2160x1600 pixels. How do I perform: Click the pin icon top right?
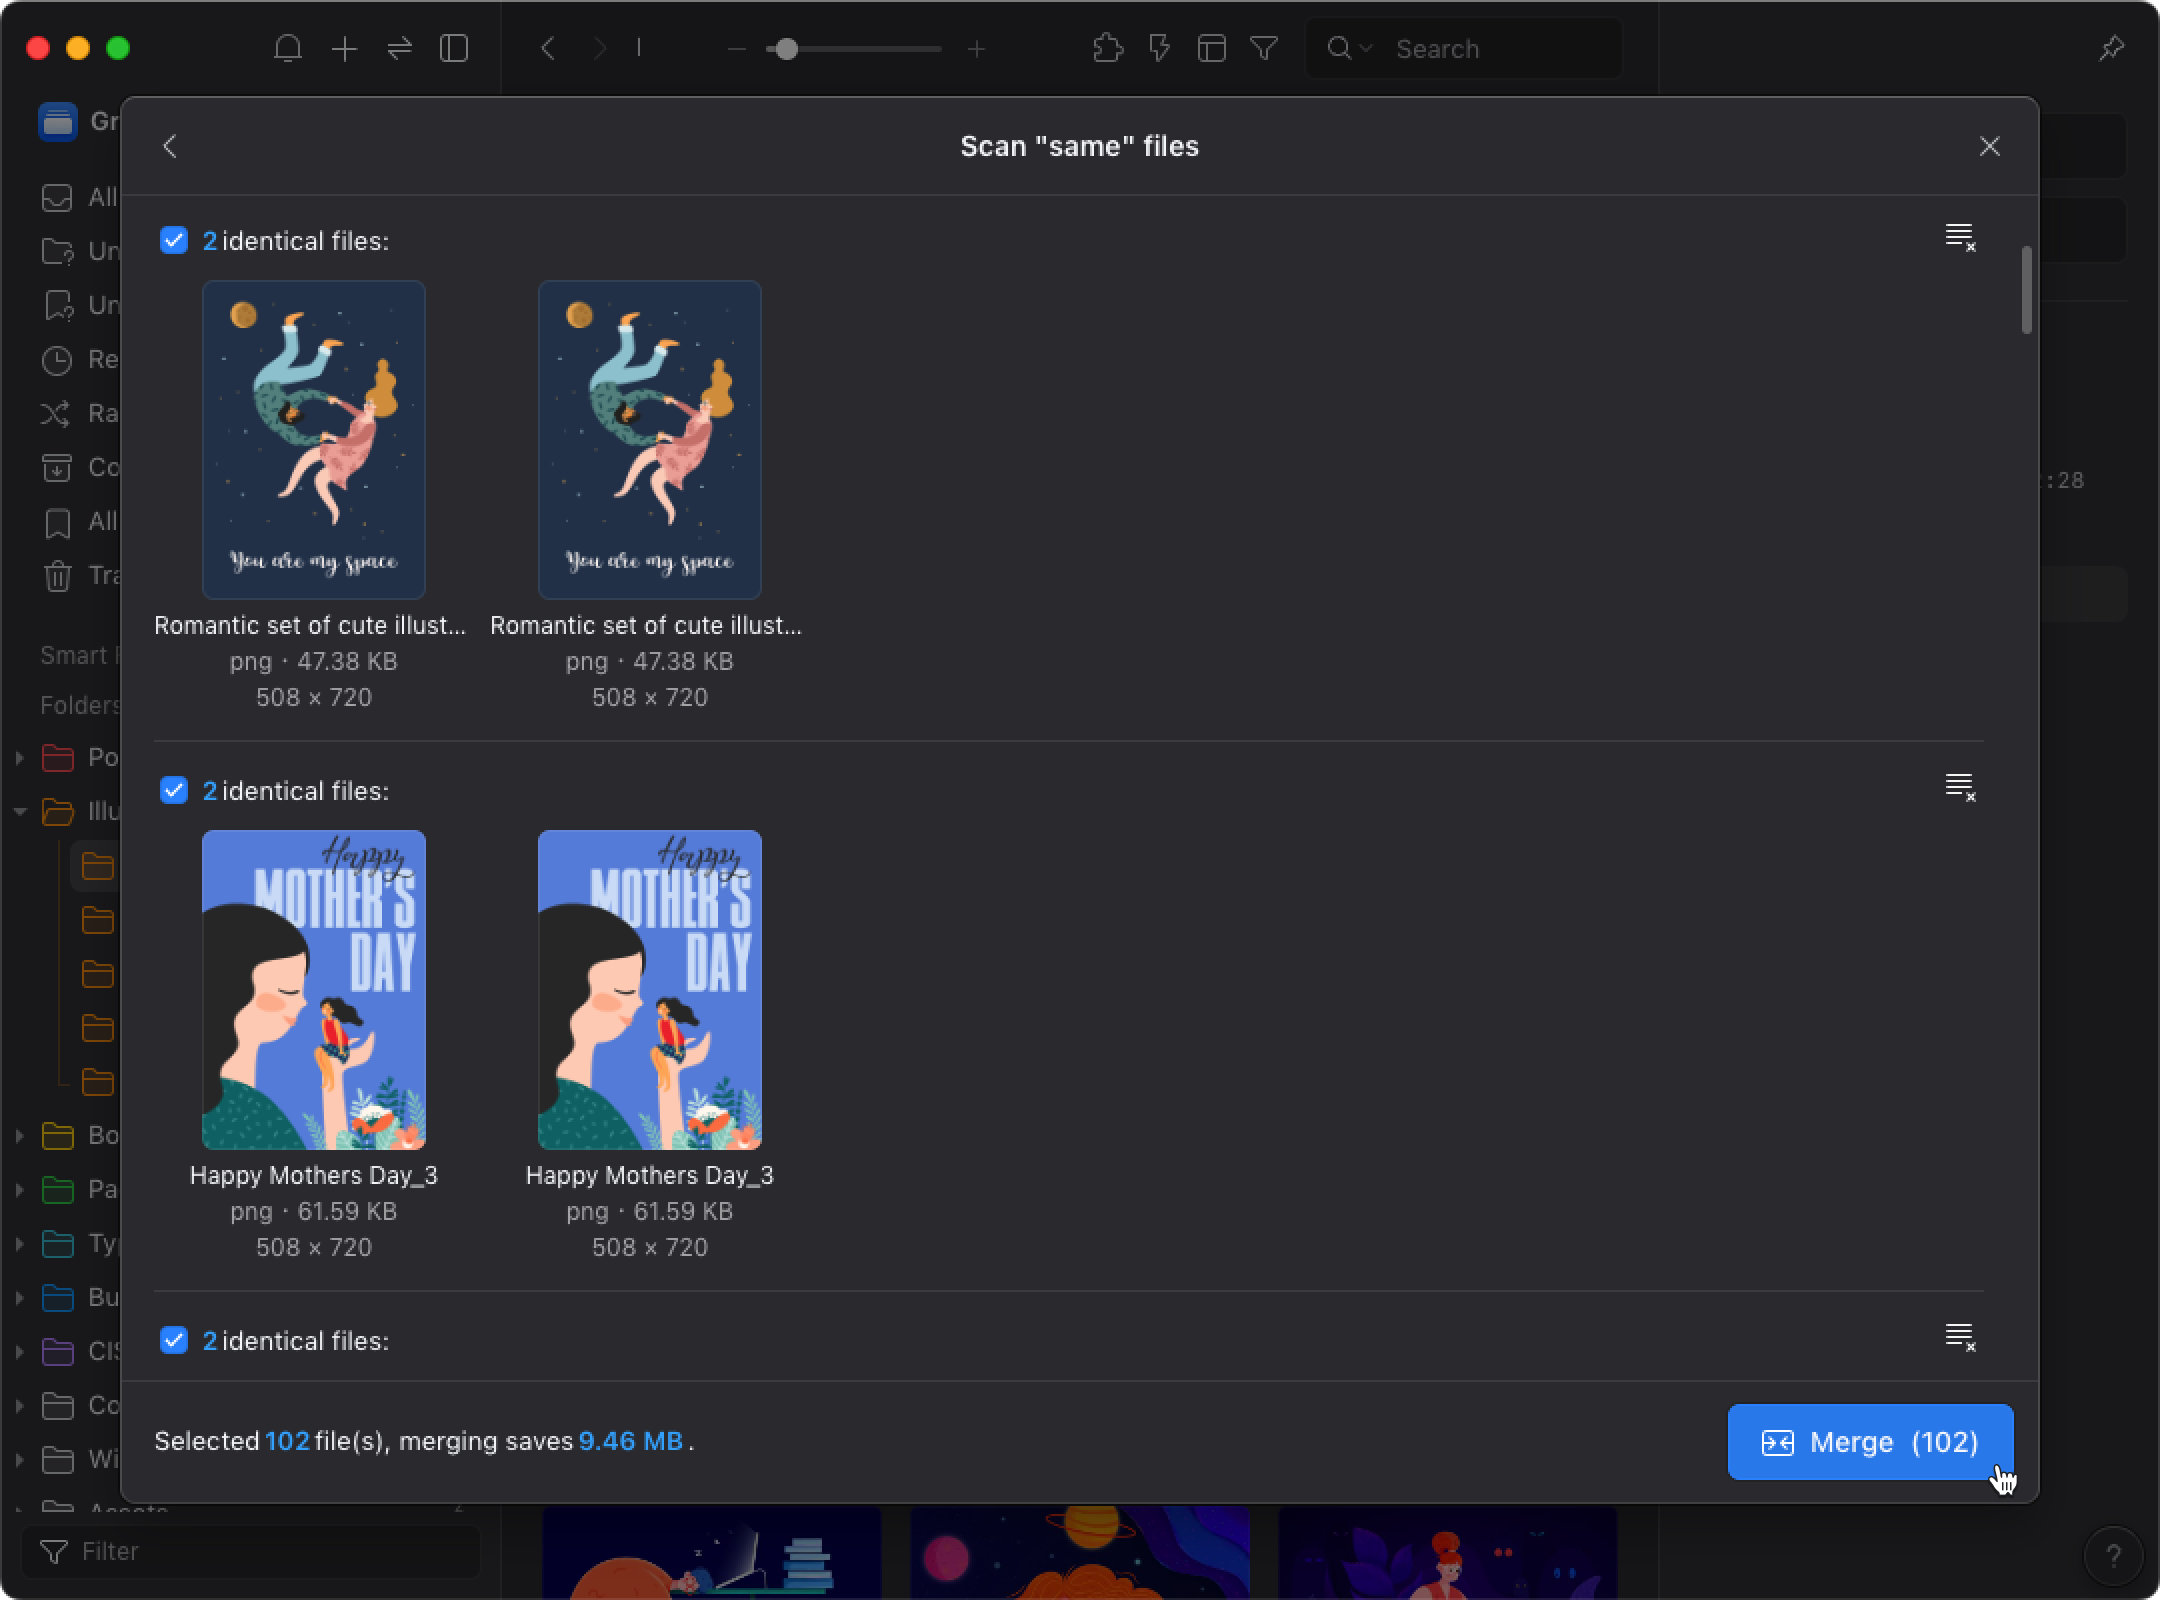point(2113,47)
